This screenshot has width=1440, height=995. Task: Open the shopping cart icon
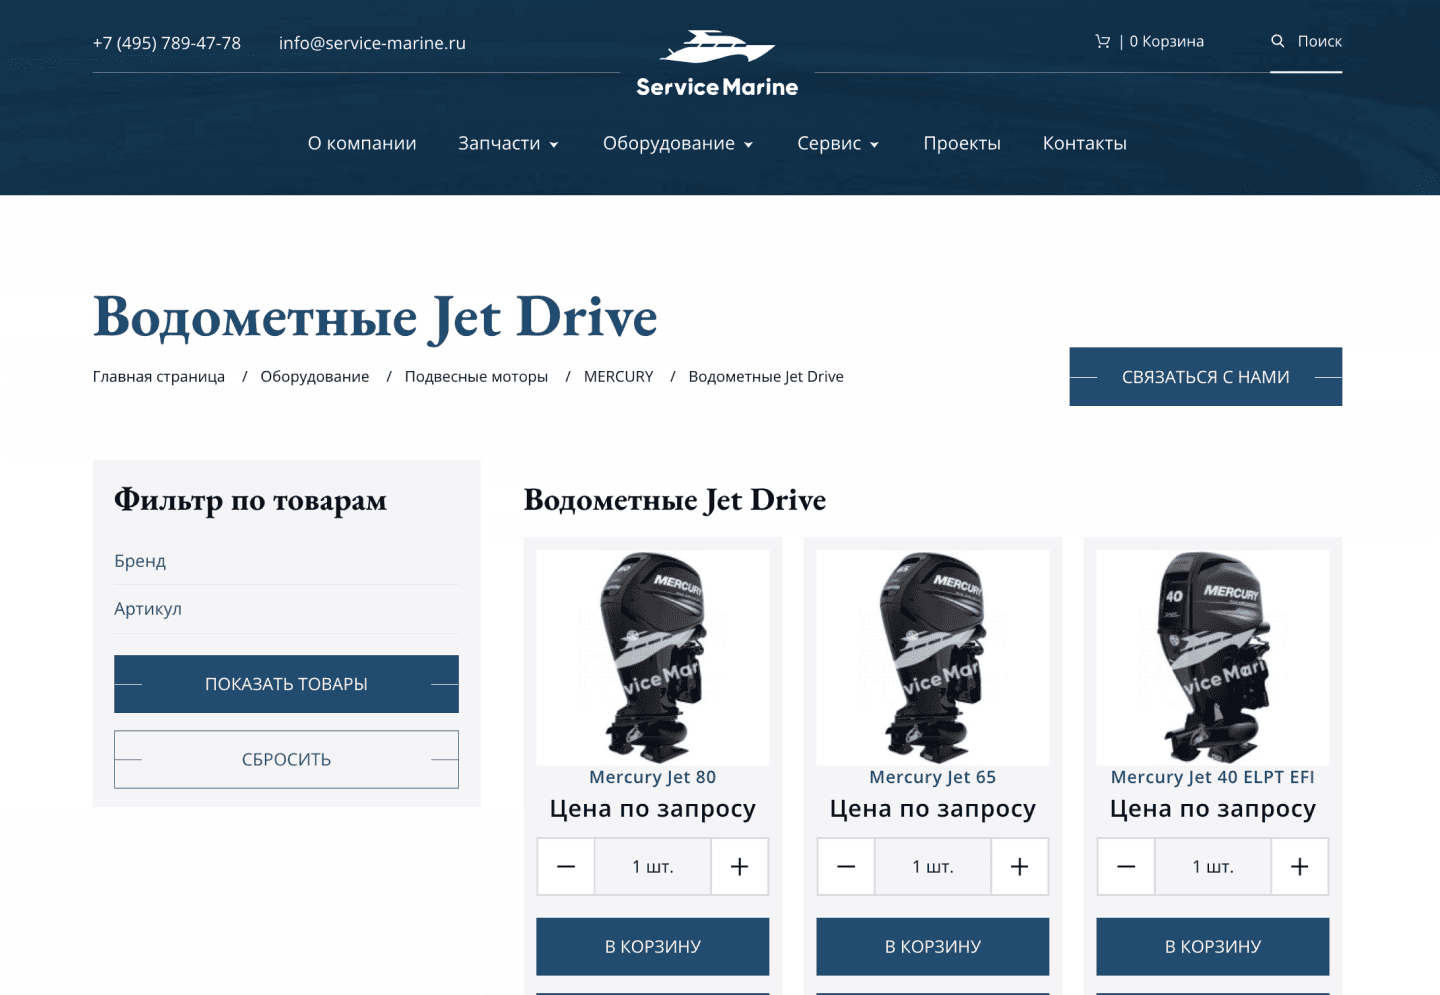(x=1102, y=41)
